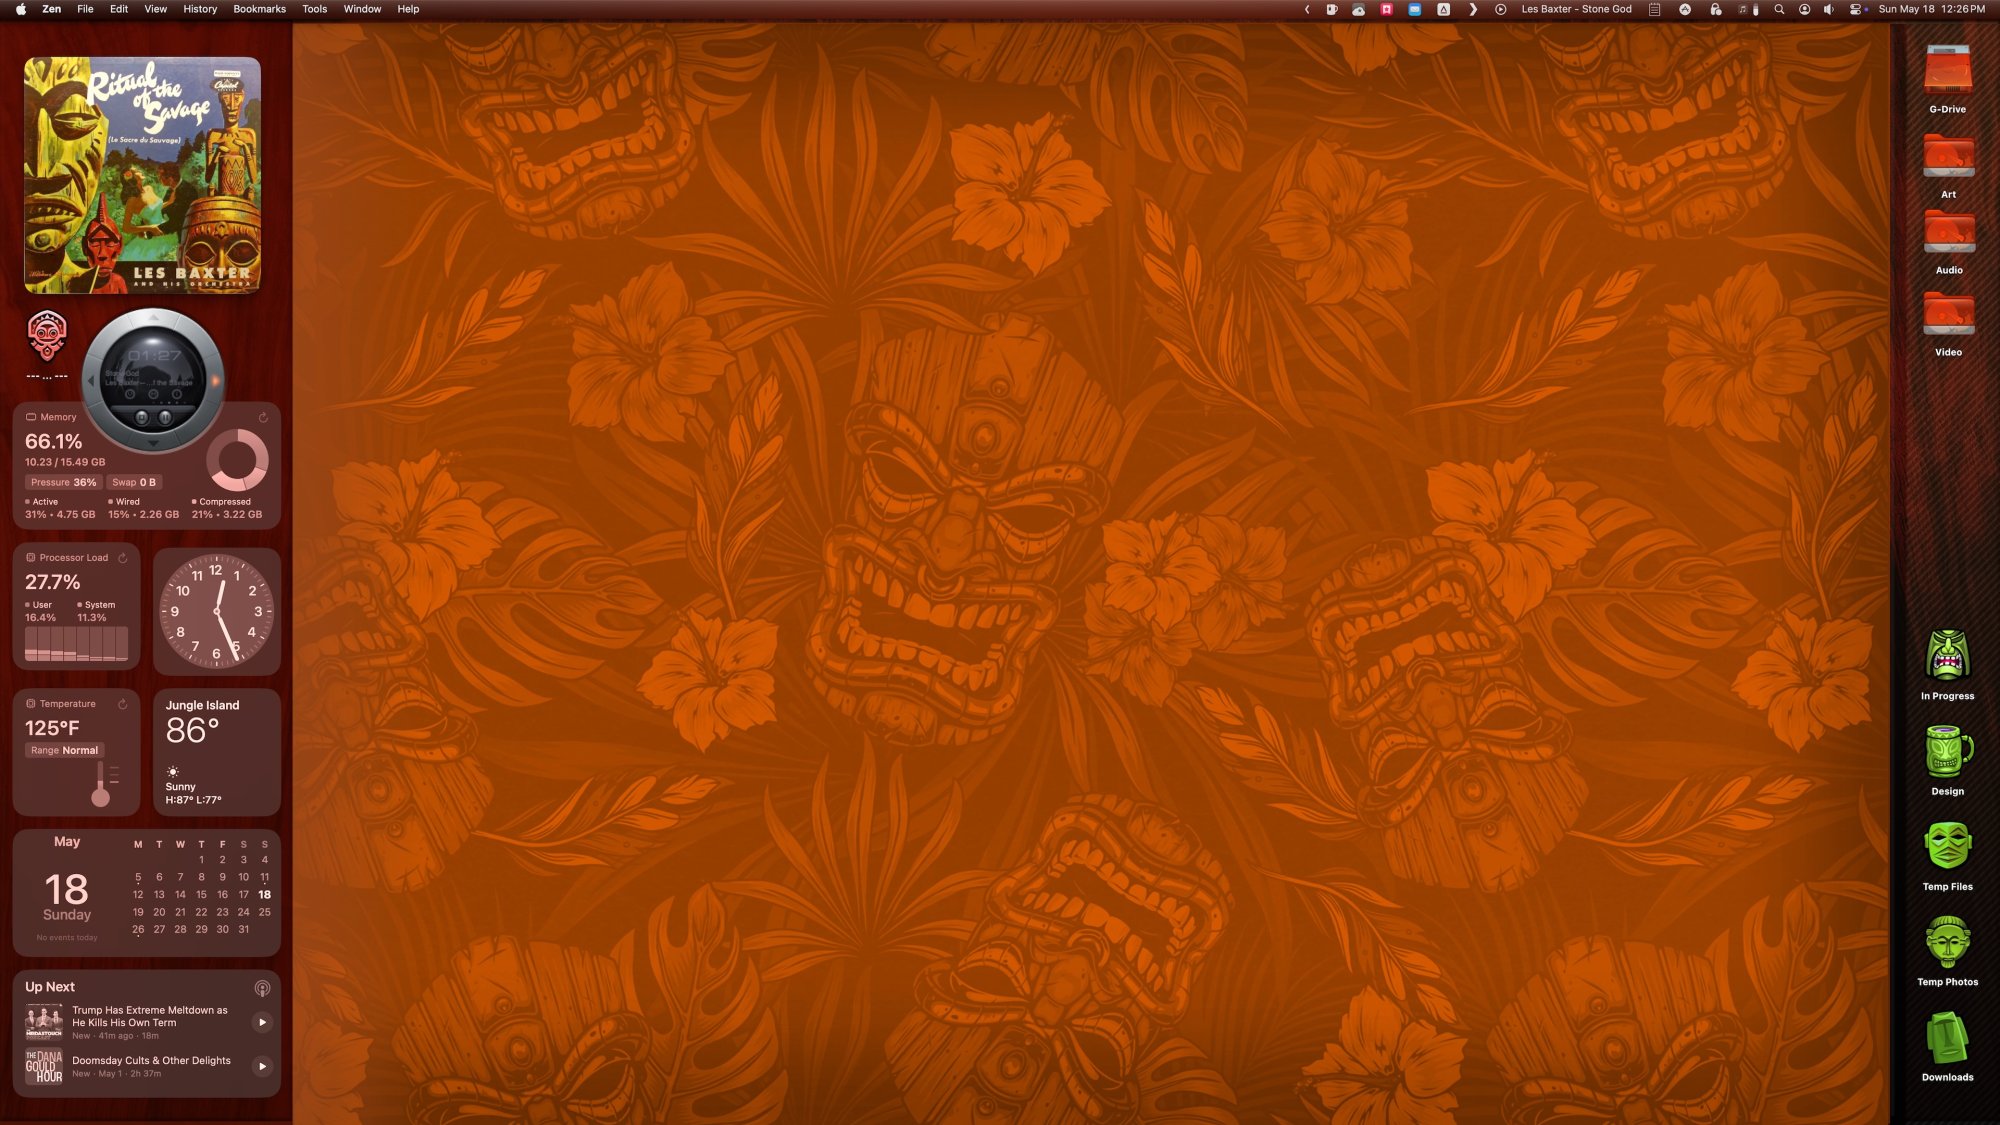Click the large 18 Sunday date display
This screenshot has width=2000, height=1125.
67,896
